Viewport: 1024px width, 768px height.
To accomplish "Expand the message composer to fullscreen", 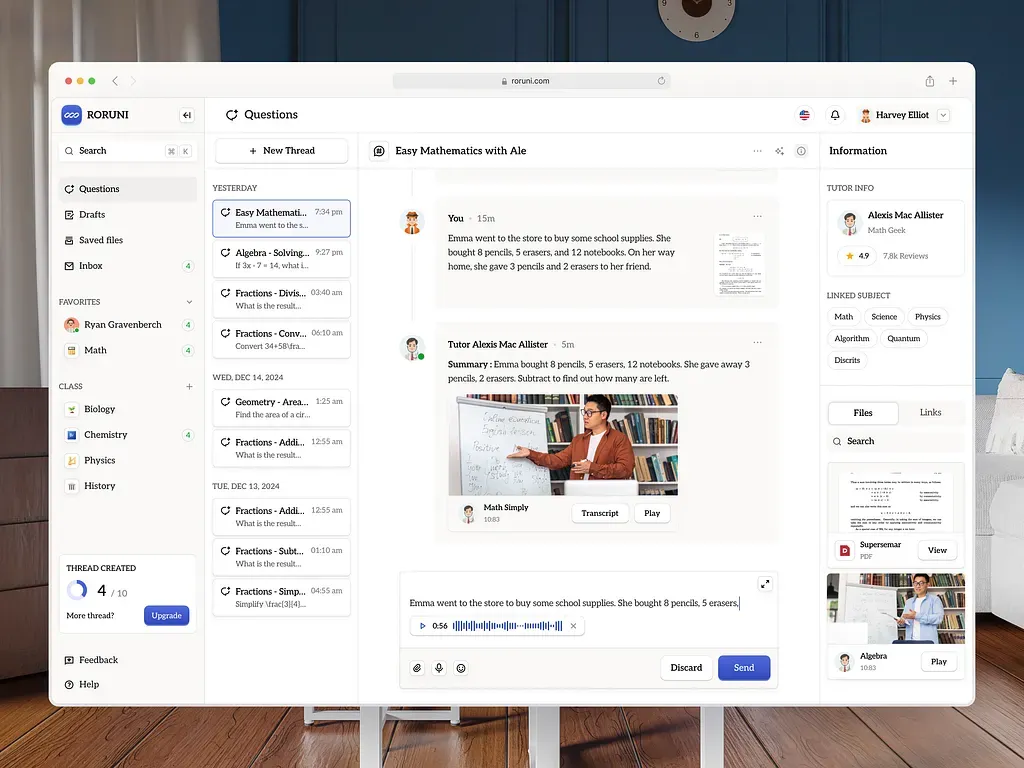I will click(x=765, y=584).
